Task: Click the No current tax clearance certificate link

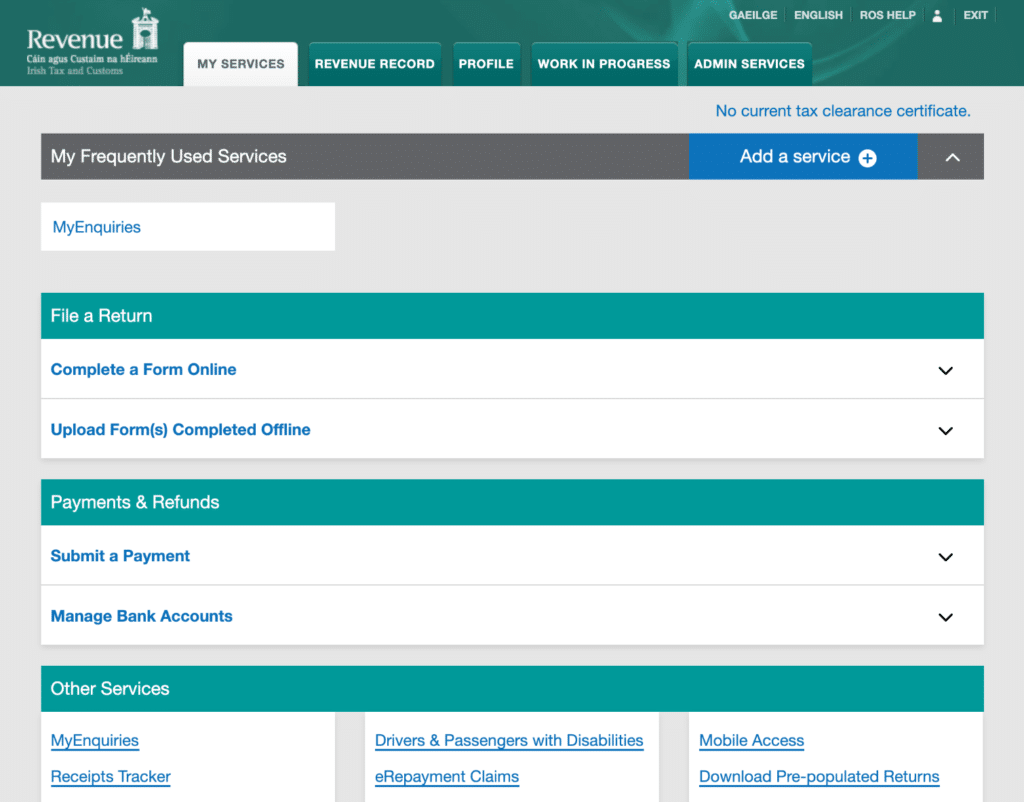Action: pos(842,111)
